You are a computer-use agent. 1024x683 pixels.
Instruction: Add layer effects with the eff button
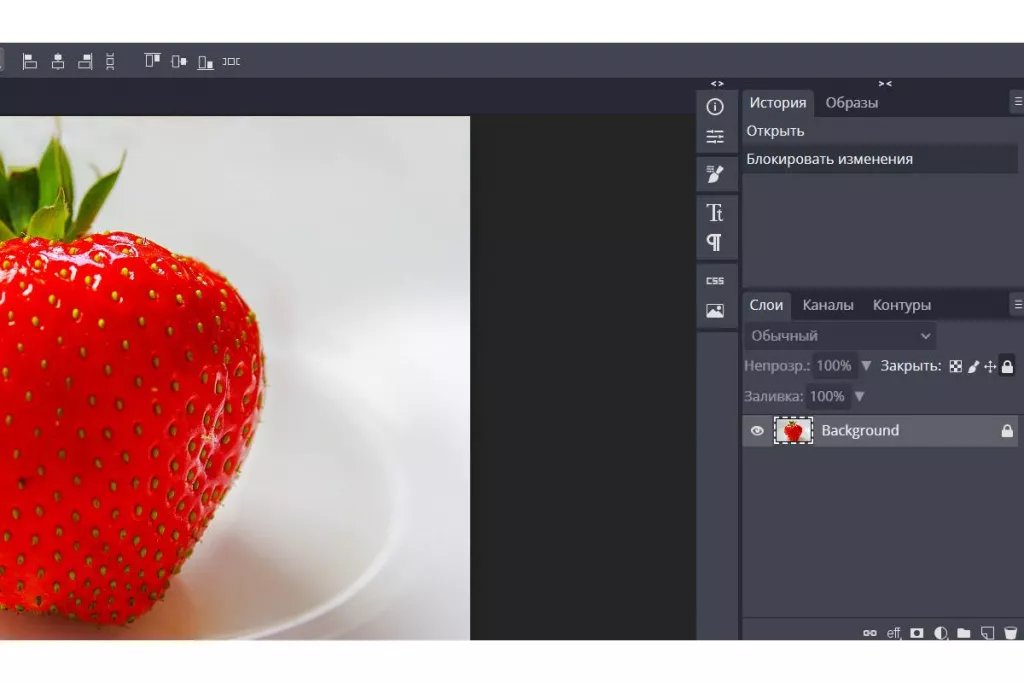click(x=893, y=633)
